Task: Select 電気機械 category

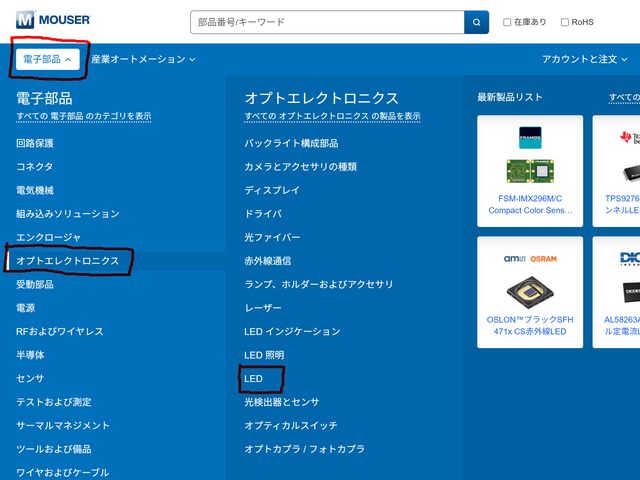Action: point(35,190)
